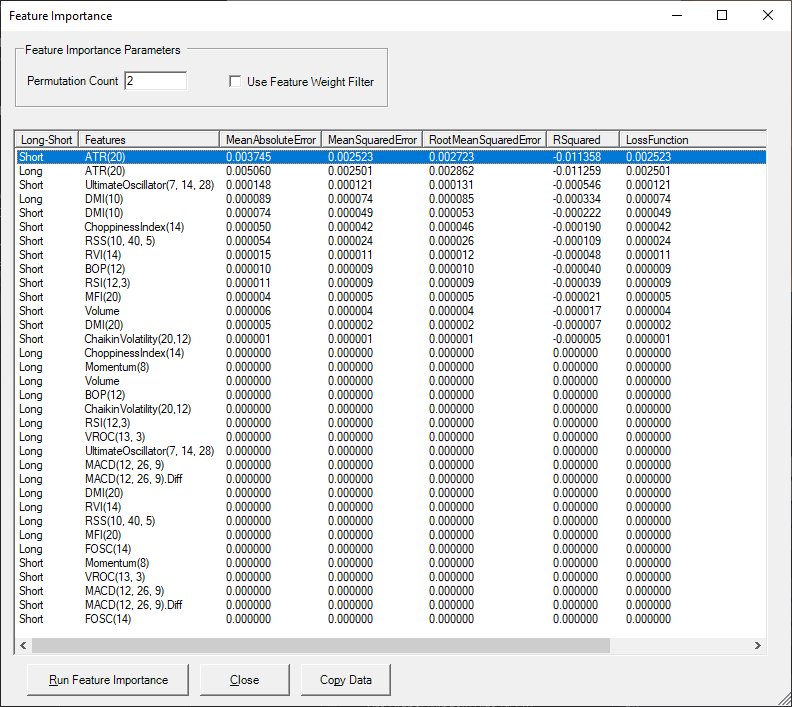Sort by RootMeanSquaredError column header
This screenshot has width=792, height=707.
point(484,139)
